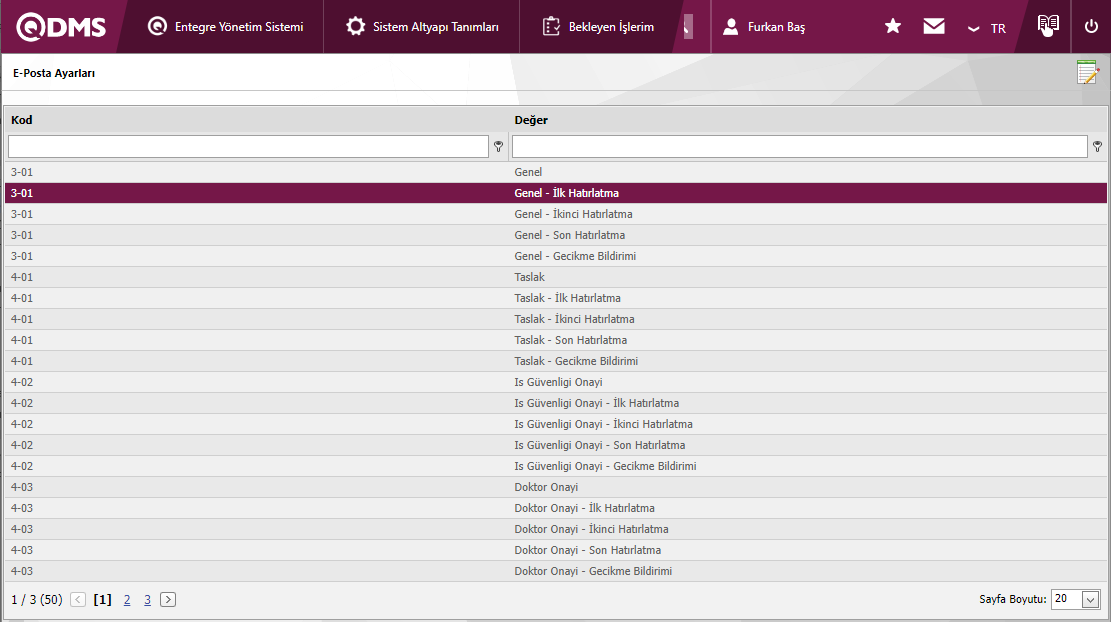This screenshot has height=622, width=1111.
Task: Click the Değer column filter icon
Action: 1097,147
